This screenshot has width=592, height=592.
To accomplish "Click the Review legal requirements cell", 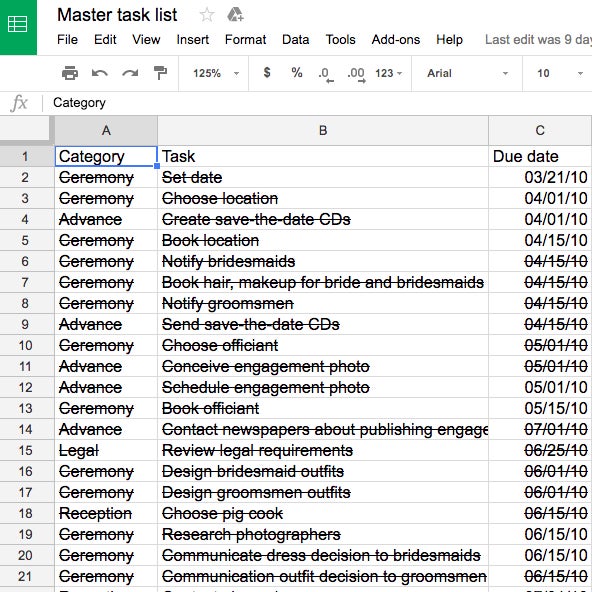I will point(323,450).
